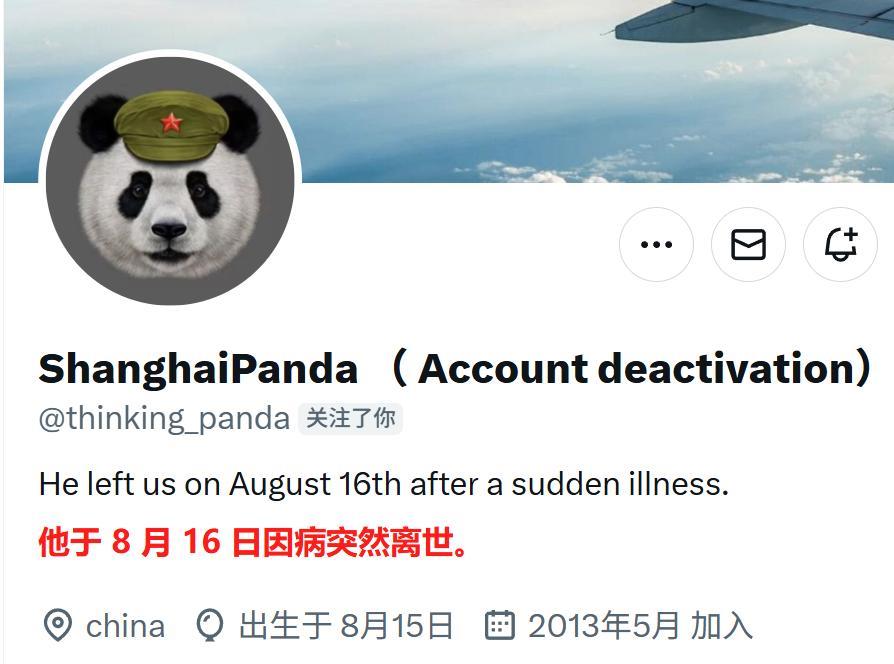
Task: Click the English bio about August 16th
Action: [x=384, y=484]
